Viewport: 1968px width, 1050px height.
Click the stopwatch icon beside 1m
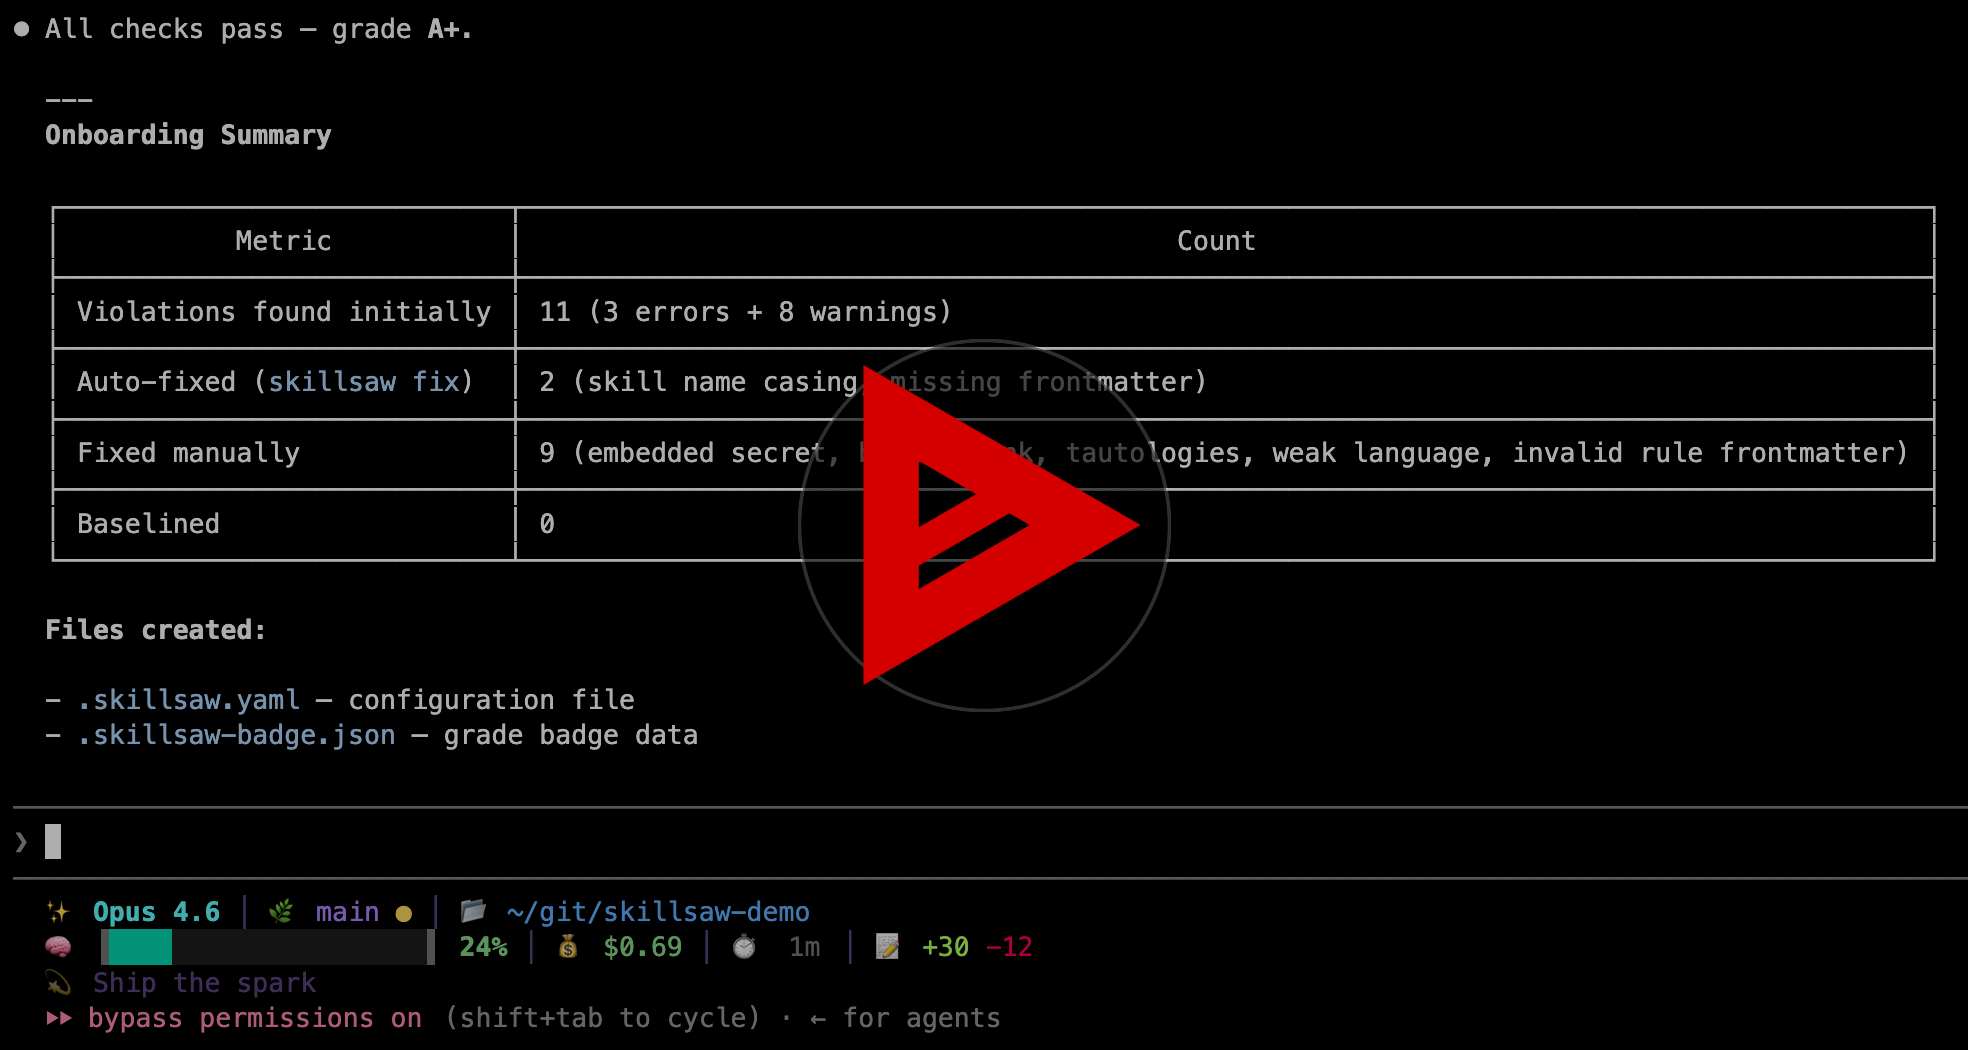tap(744, 946)
